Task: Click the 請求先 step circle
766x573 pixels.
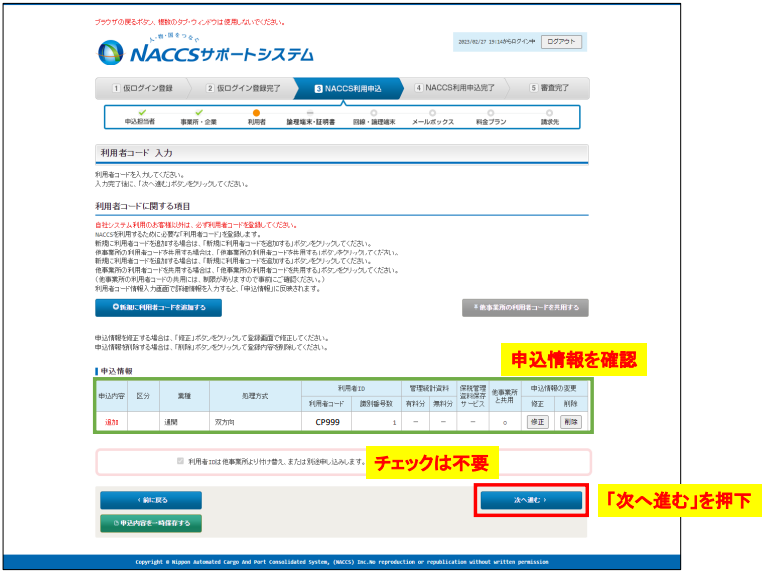Action: [x=549, y=112]
